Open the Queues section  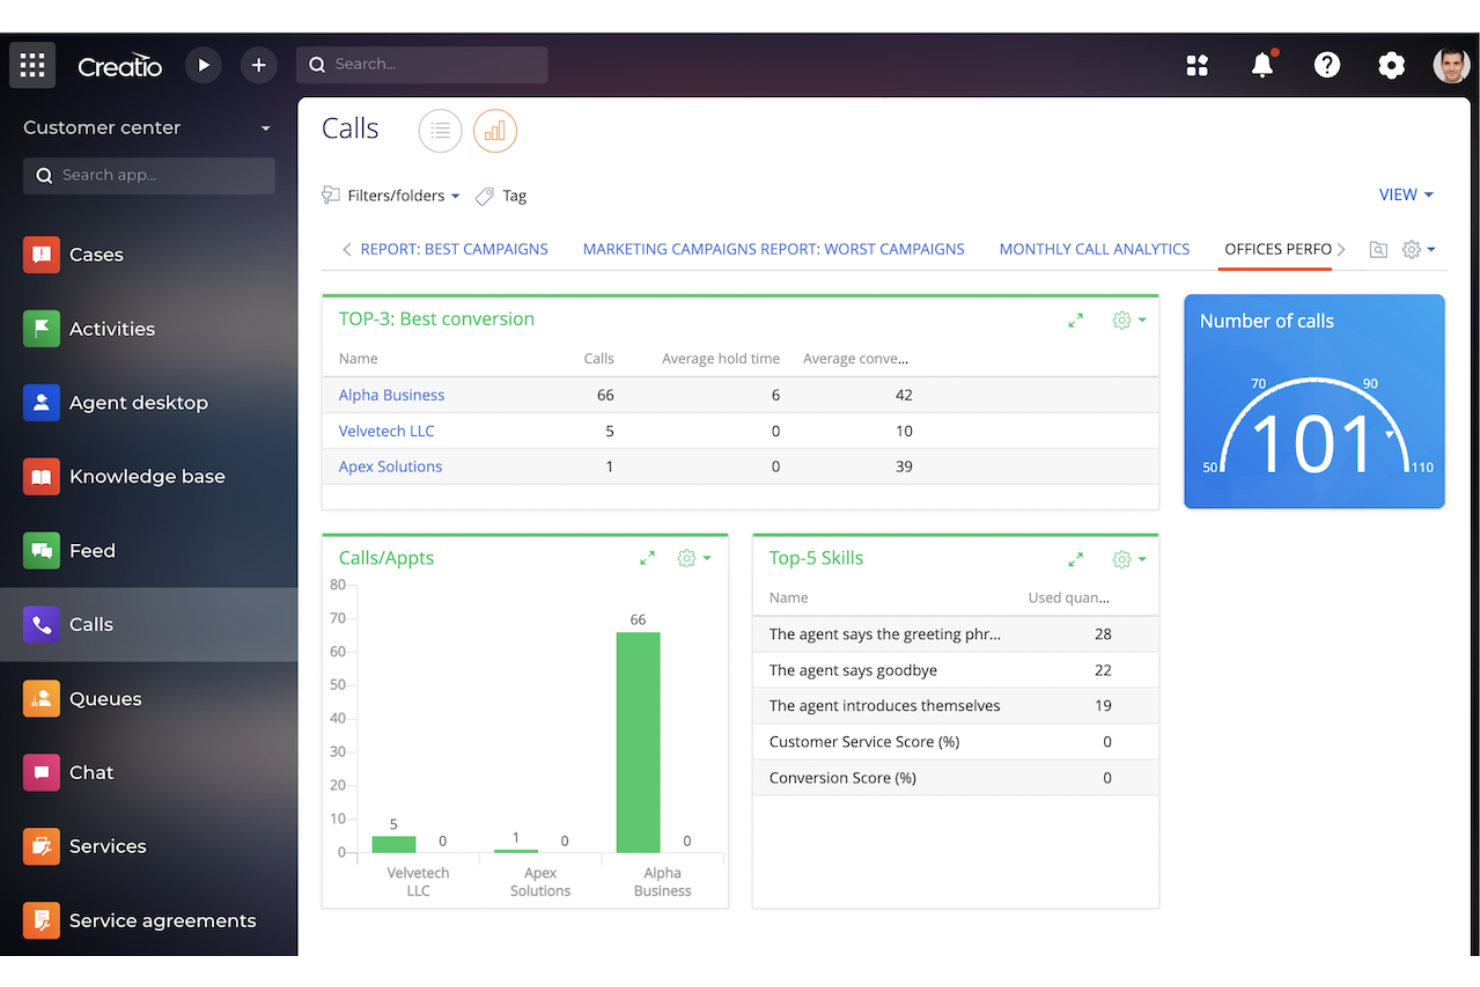[x=105, y=698]
